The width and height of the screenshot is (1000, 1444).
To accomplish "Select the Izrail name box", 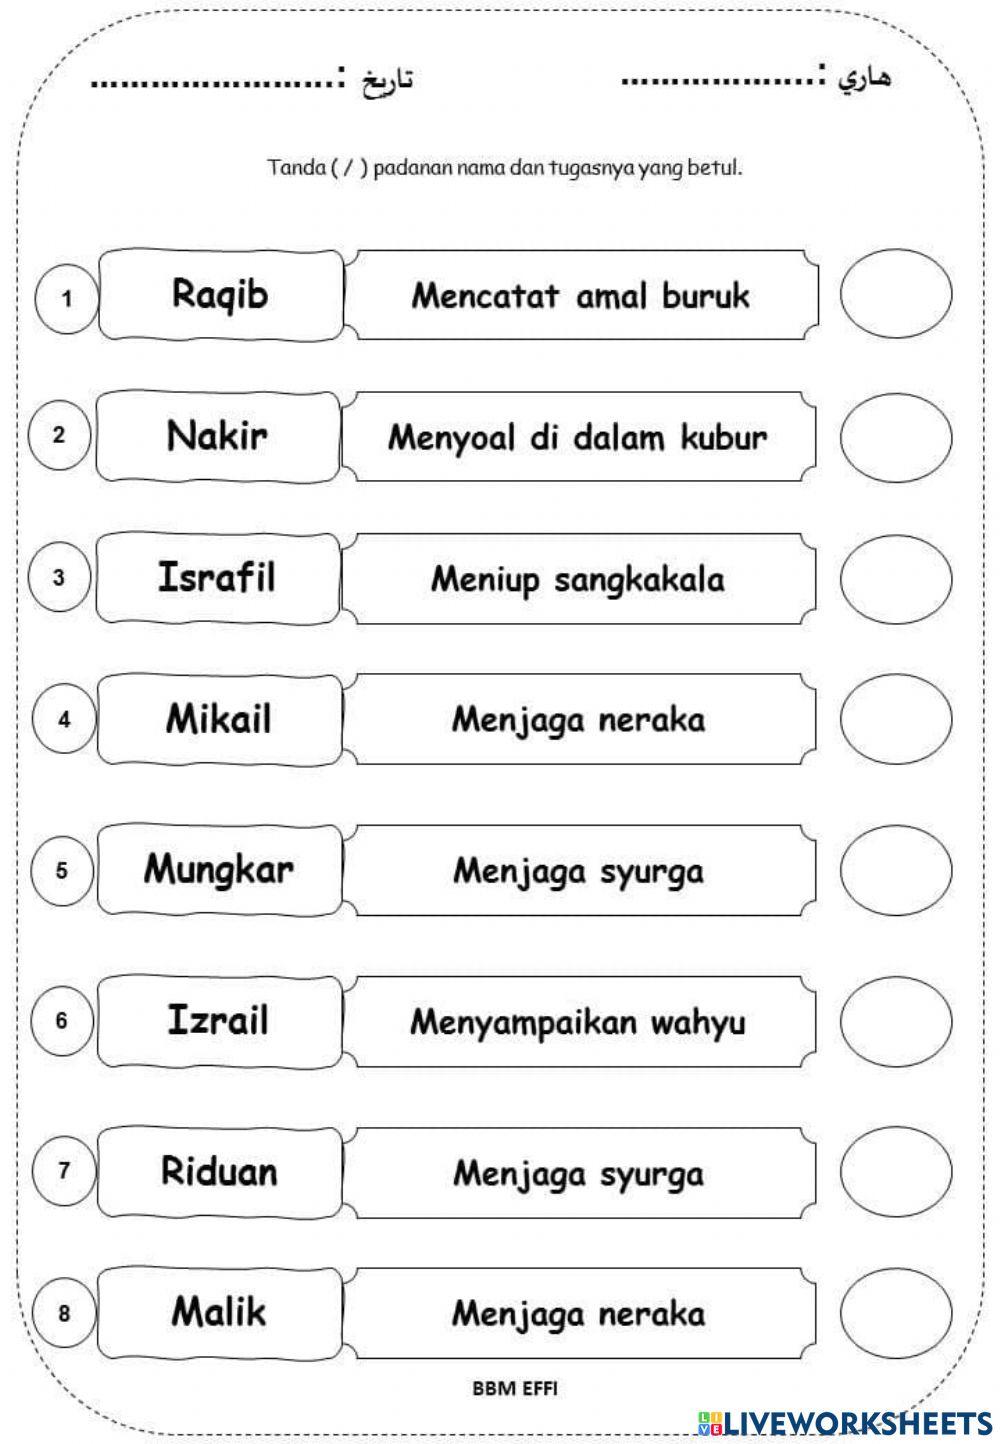I will (x=218, y=1021).
